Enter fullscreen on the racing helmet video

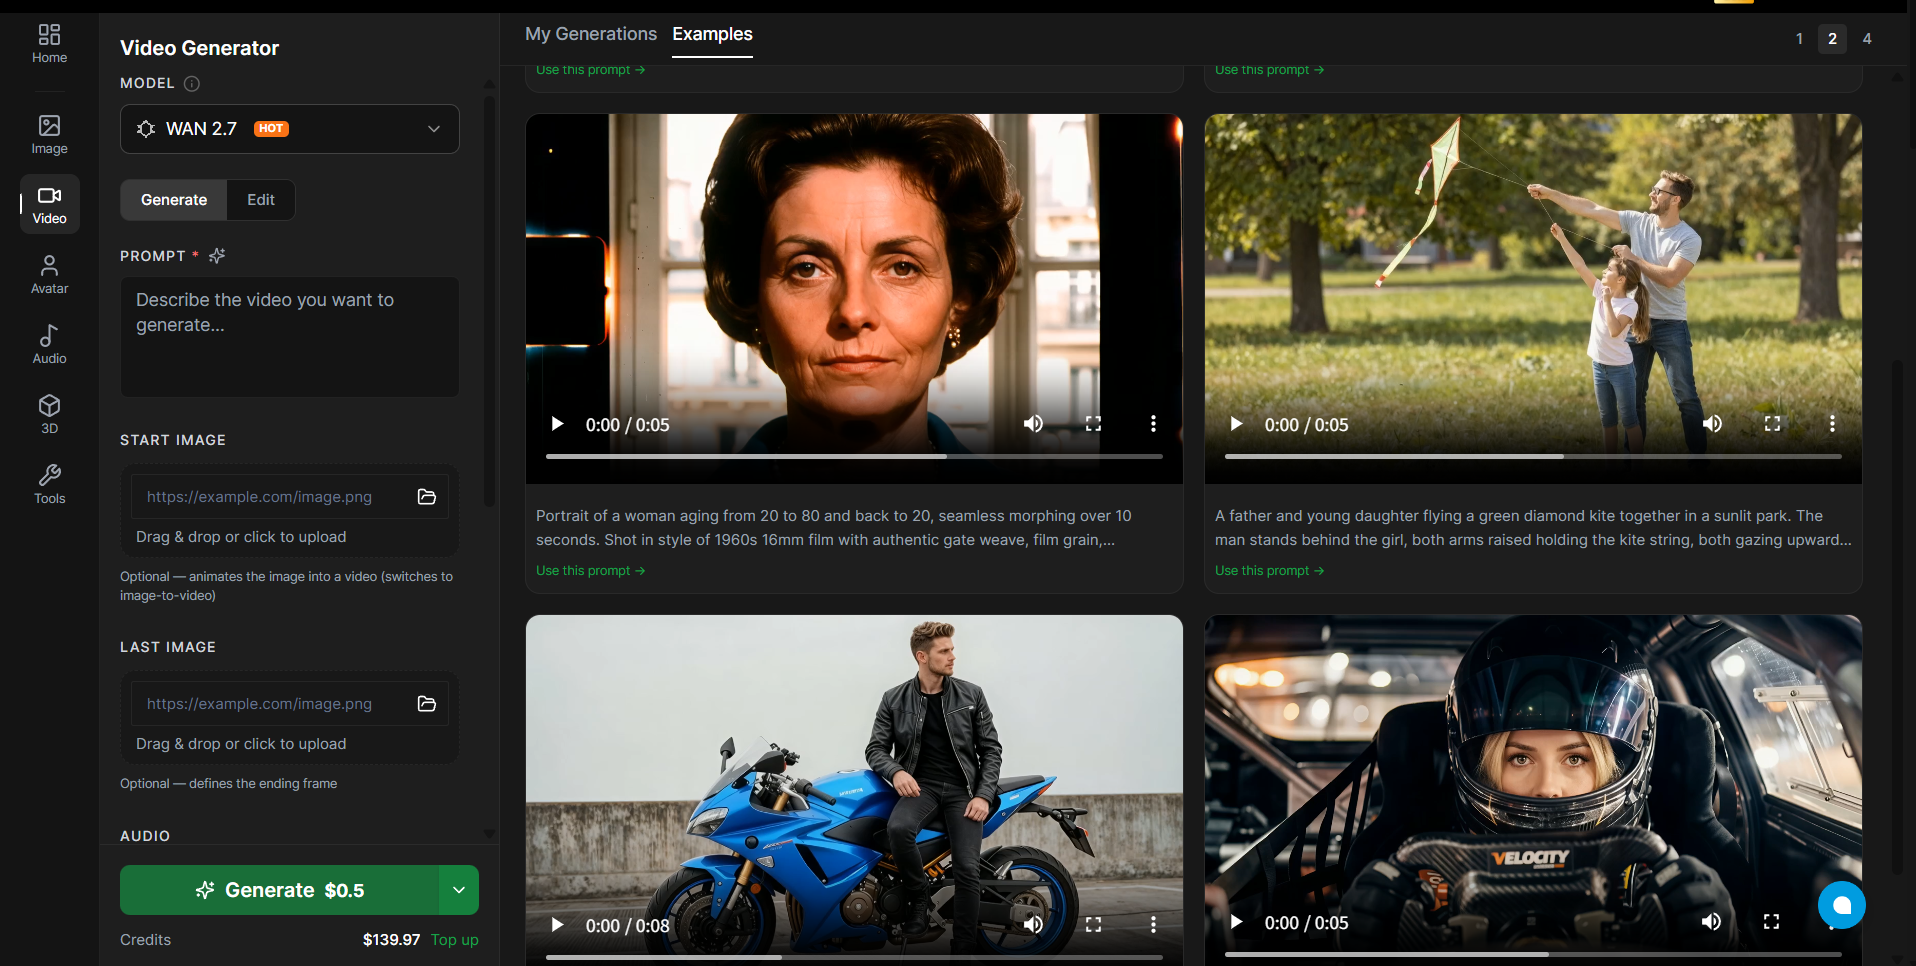[1773, 922]
